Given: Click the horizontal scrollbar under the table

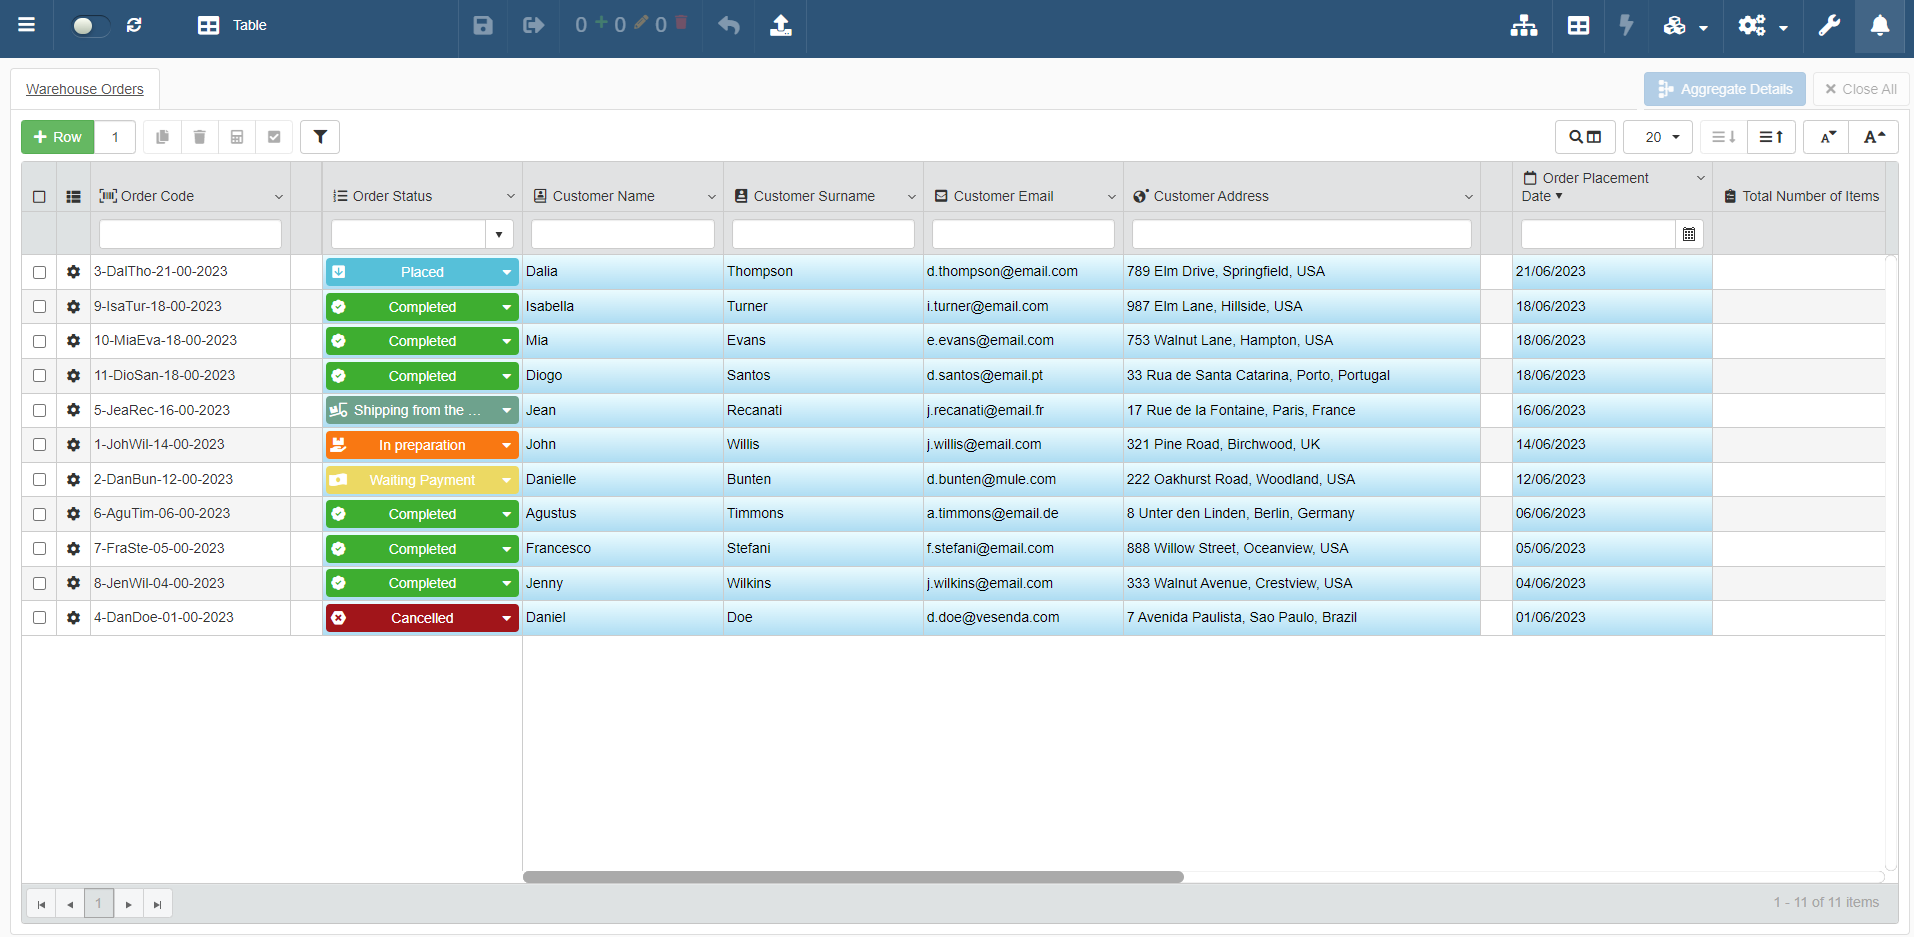Looking at the screenshot, I should 853,877.
